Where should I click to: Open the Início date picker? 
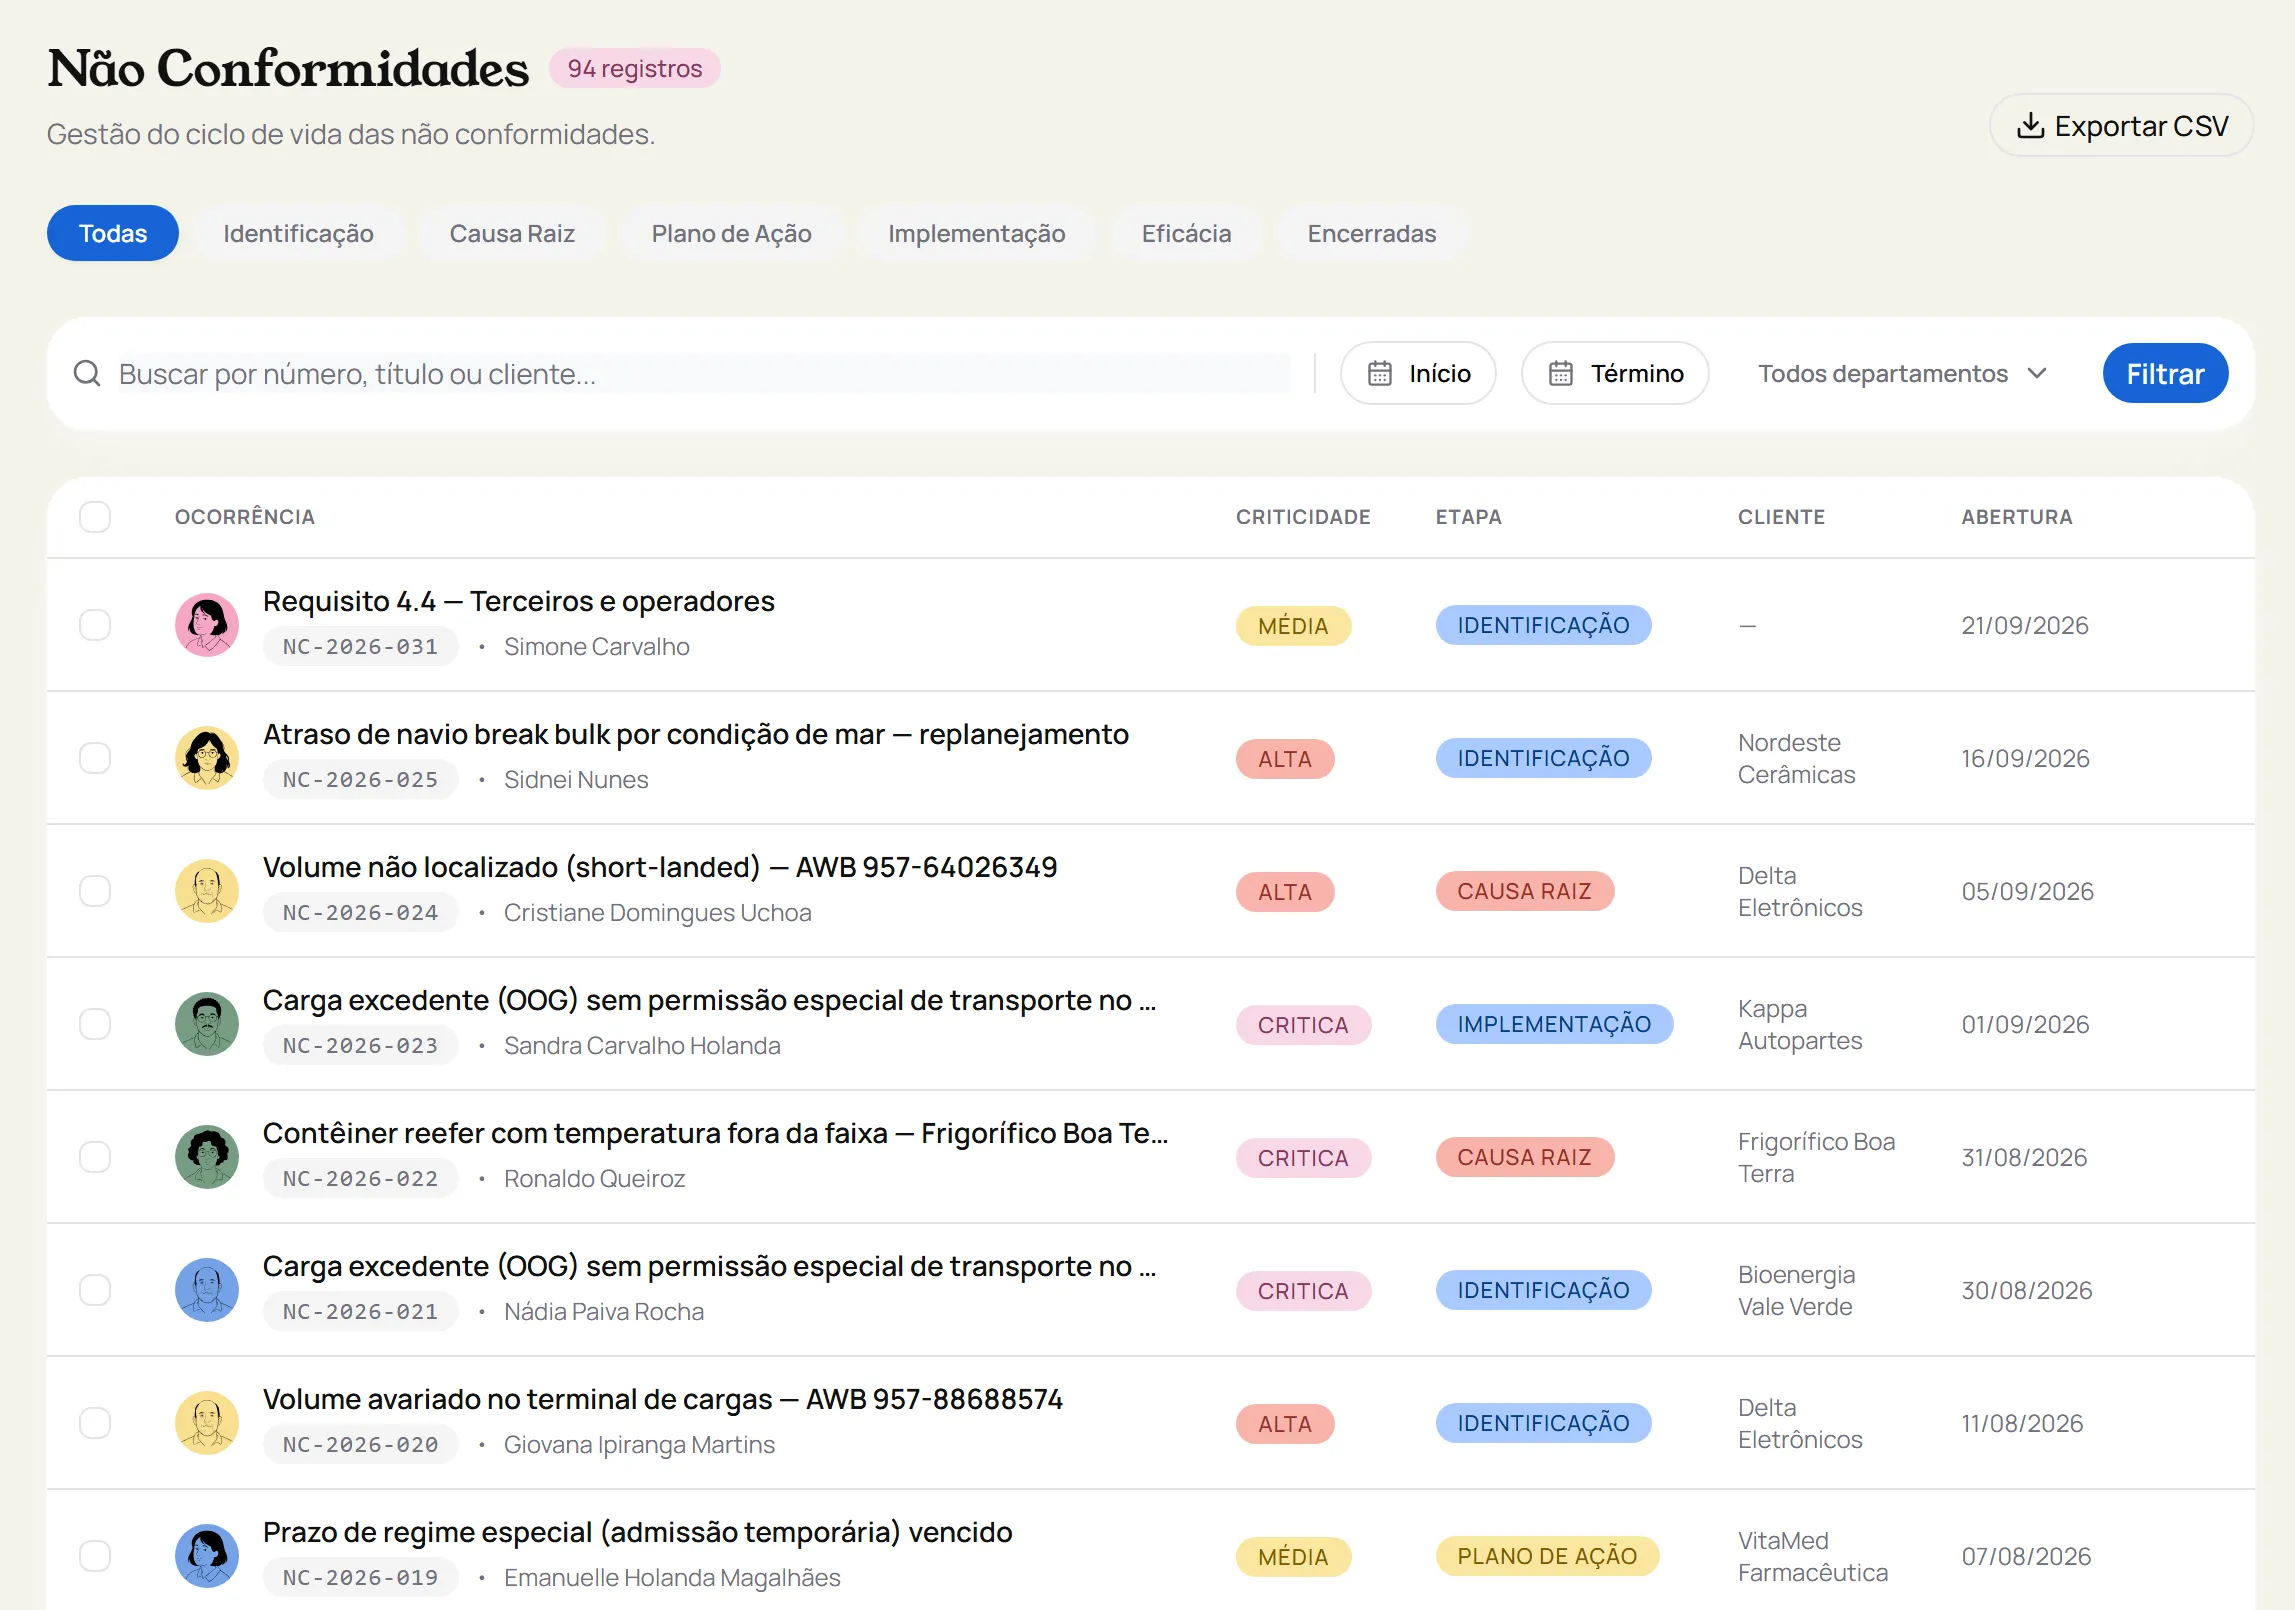(x=1418, y=374)
